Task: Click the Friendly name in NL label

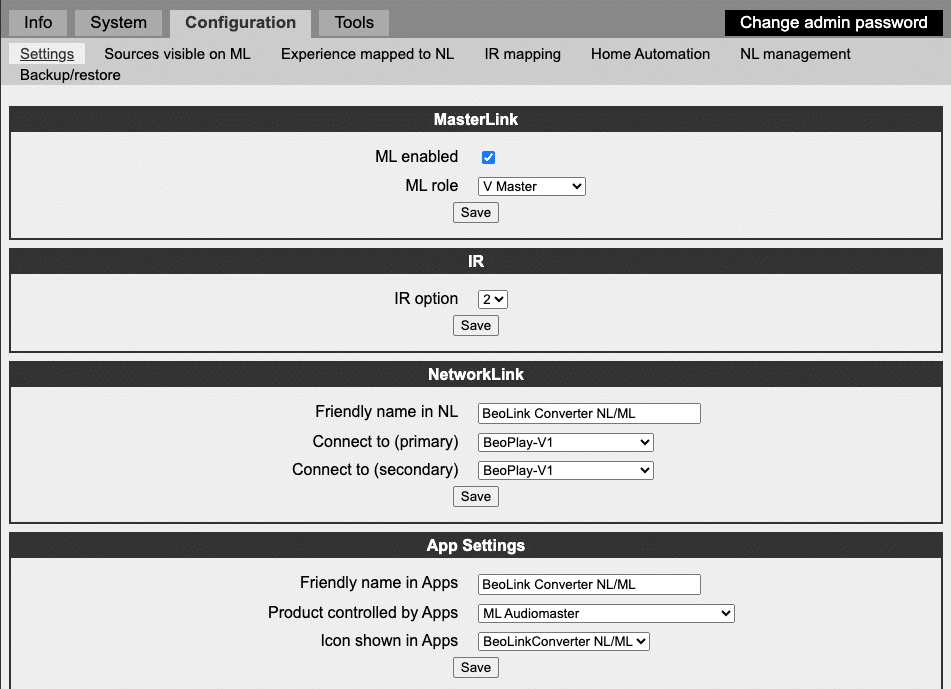Action: click(x=386, y=412)
